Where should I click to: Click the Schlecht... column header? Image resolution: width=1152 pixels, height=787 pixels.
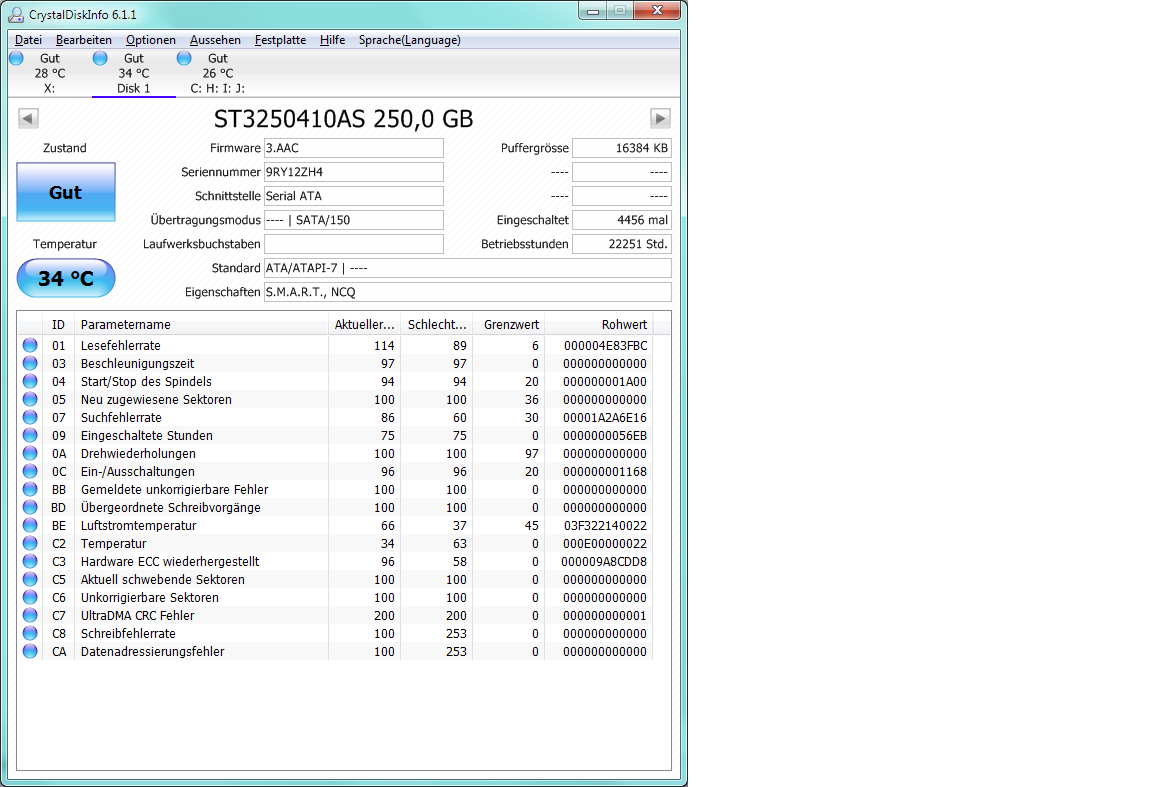click(437, 324)
